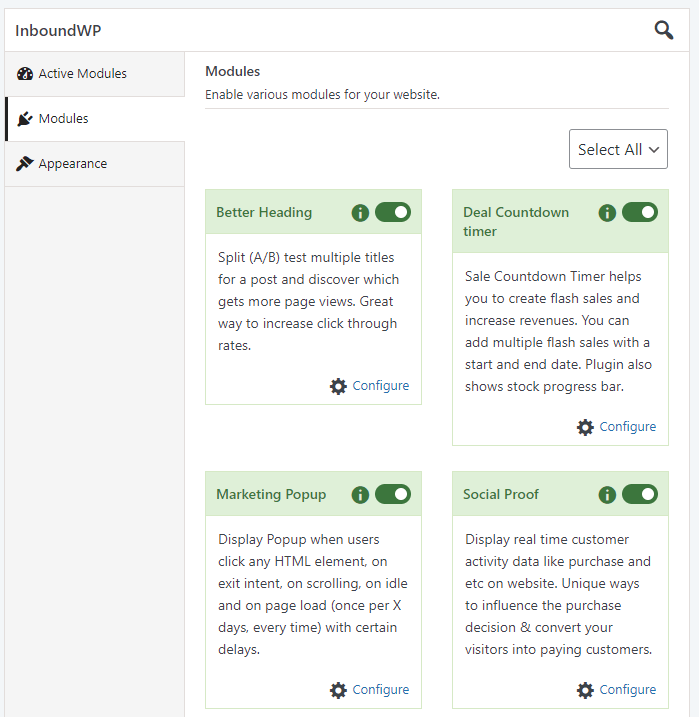Click gear icon in Deal Countdown card
Image resolution: width=699 pixels, height=717 pixels.
pyautogui.click(x=585, y=427)
